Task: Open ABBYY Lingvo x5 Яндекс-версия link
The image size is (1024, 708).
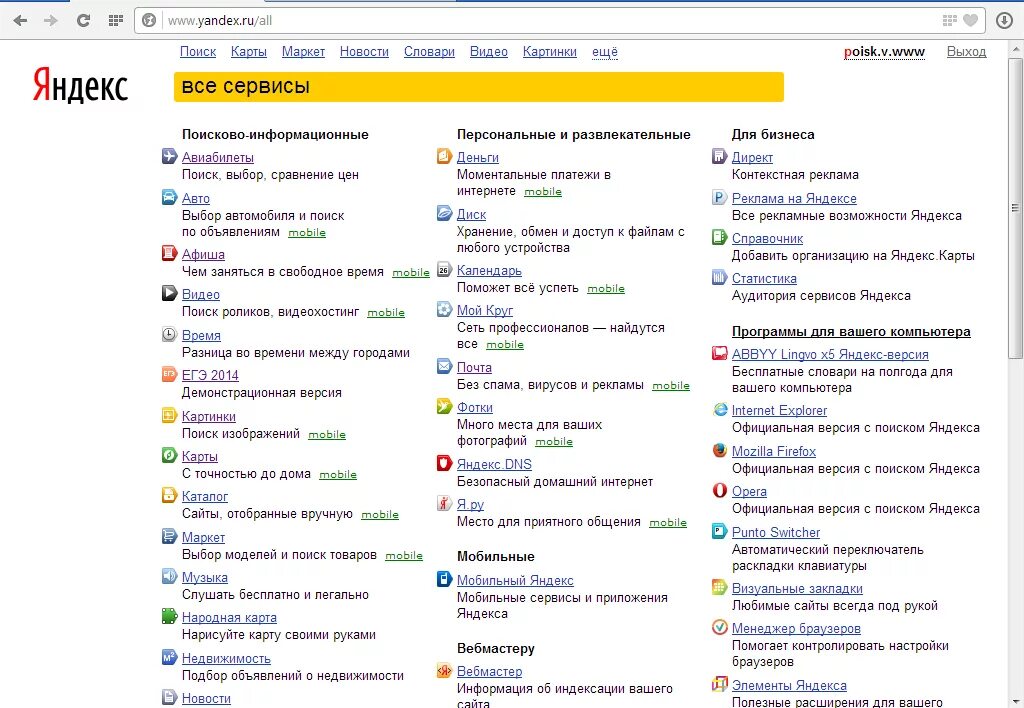Action: click(830, 354)
